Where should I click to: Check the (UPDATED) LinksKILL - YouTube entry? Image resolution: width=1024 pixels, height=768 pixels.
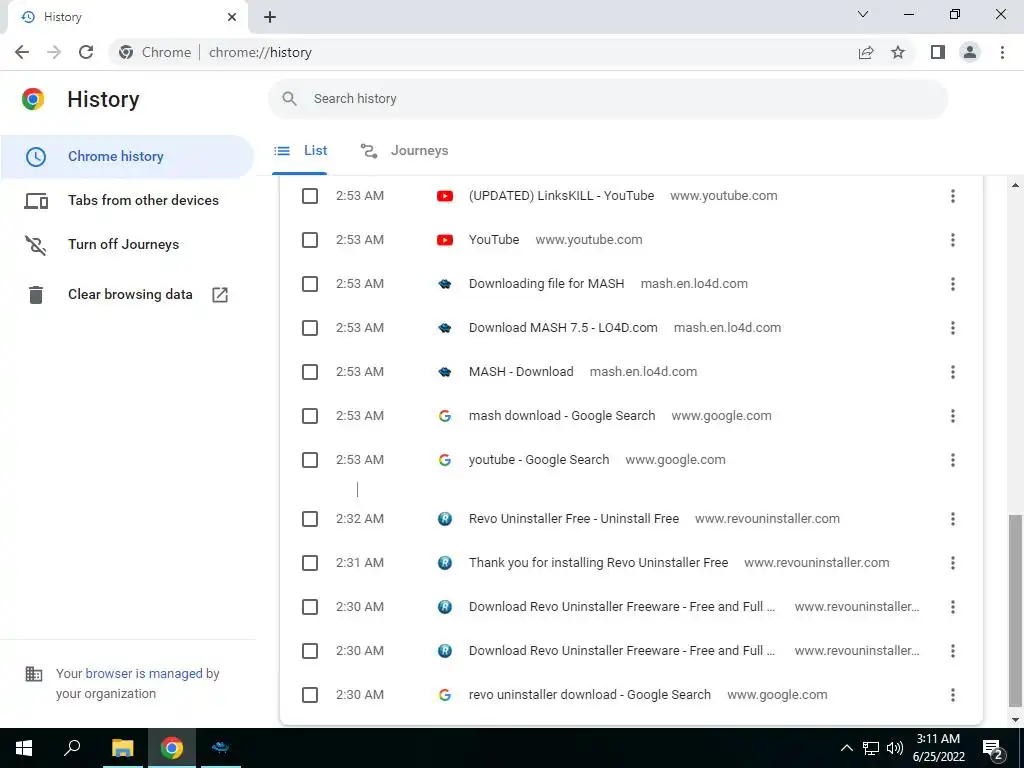[x=310, y=196]
